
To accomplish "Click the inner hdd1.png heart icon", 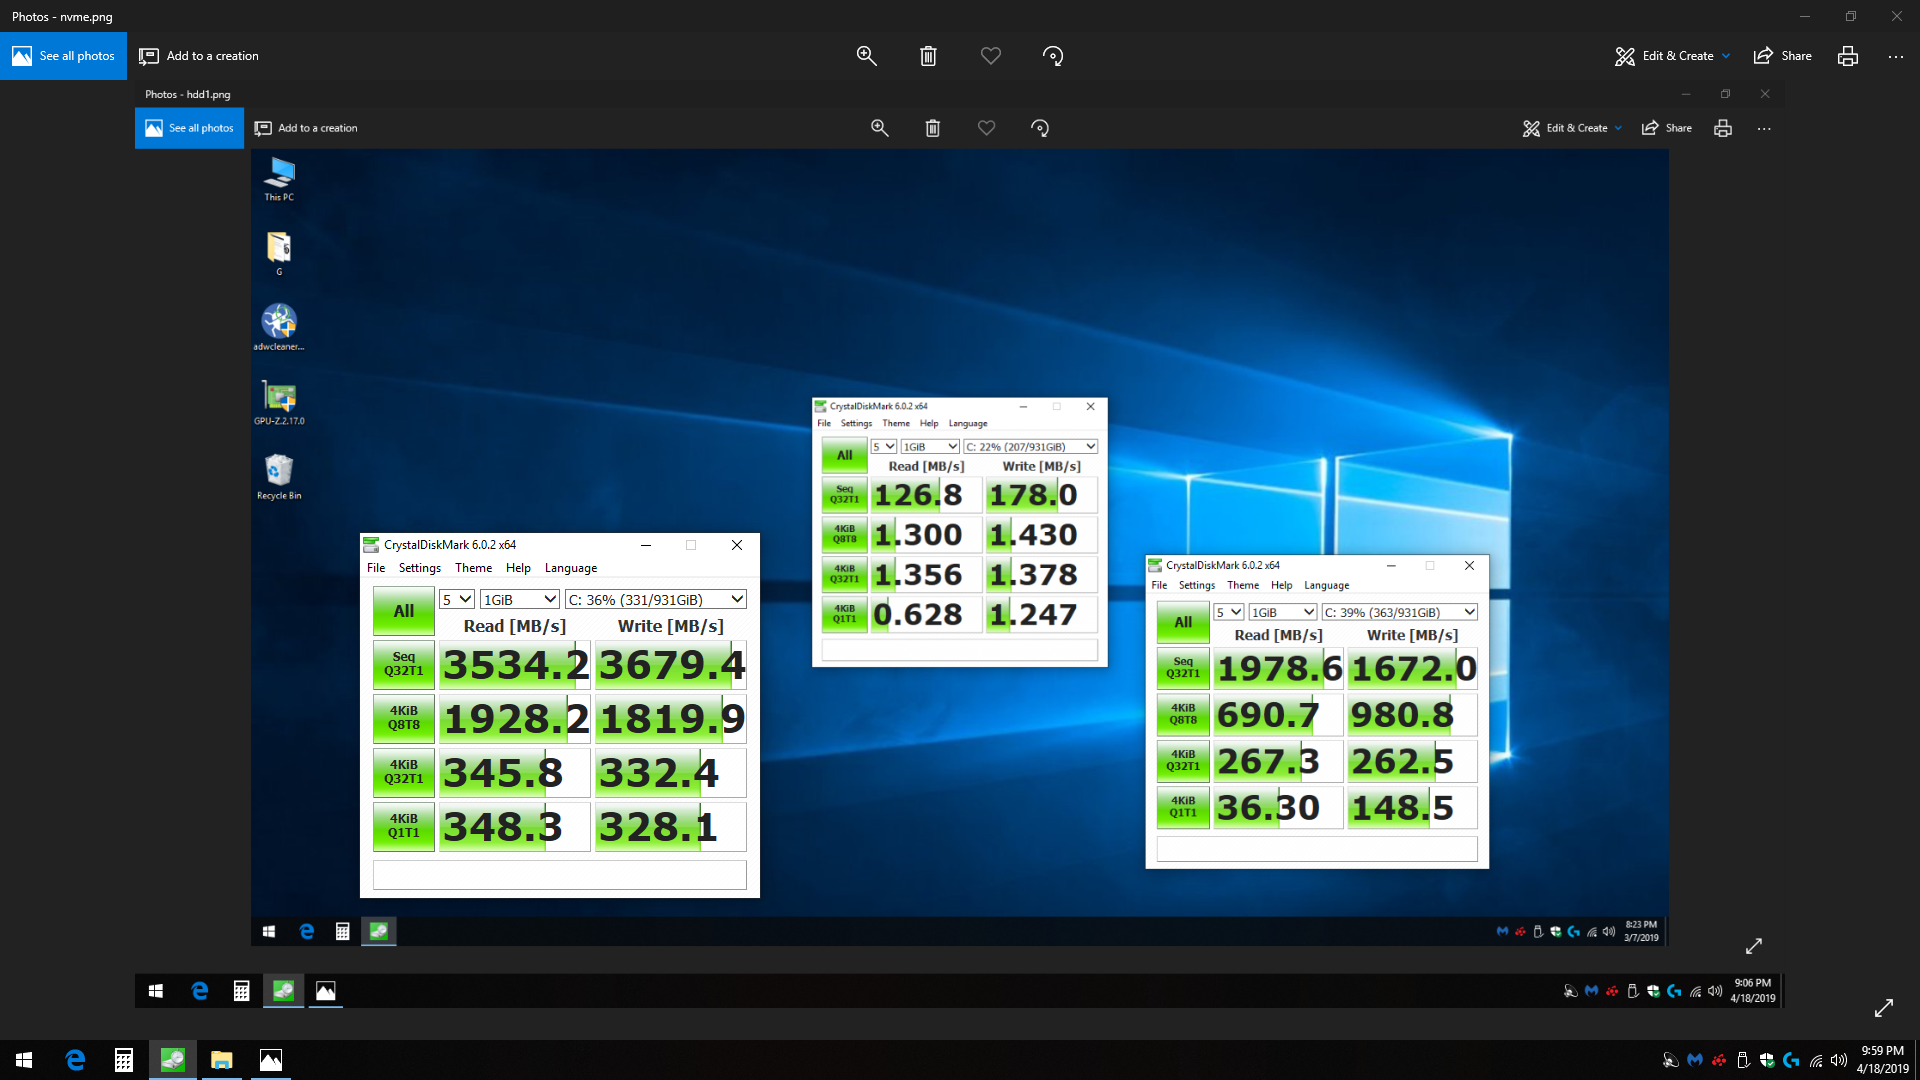I will point(986,128).
